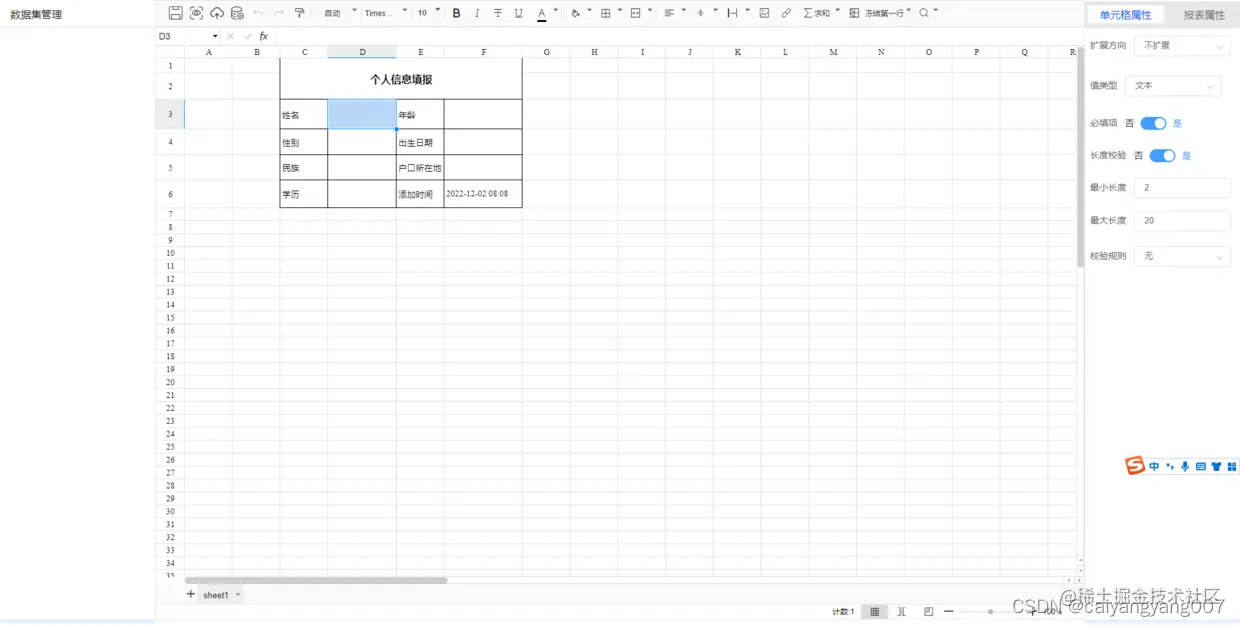Open the 扩展方向 不扩展 dropdown

coord(1182,46)
